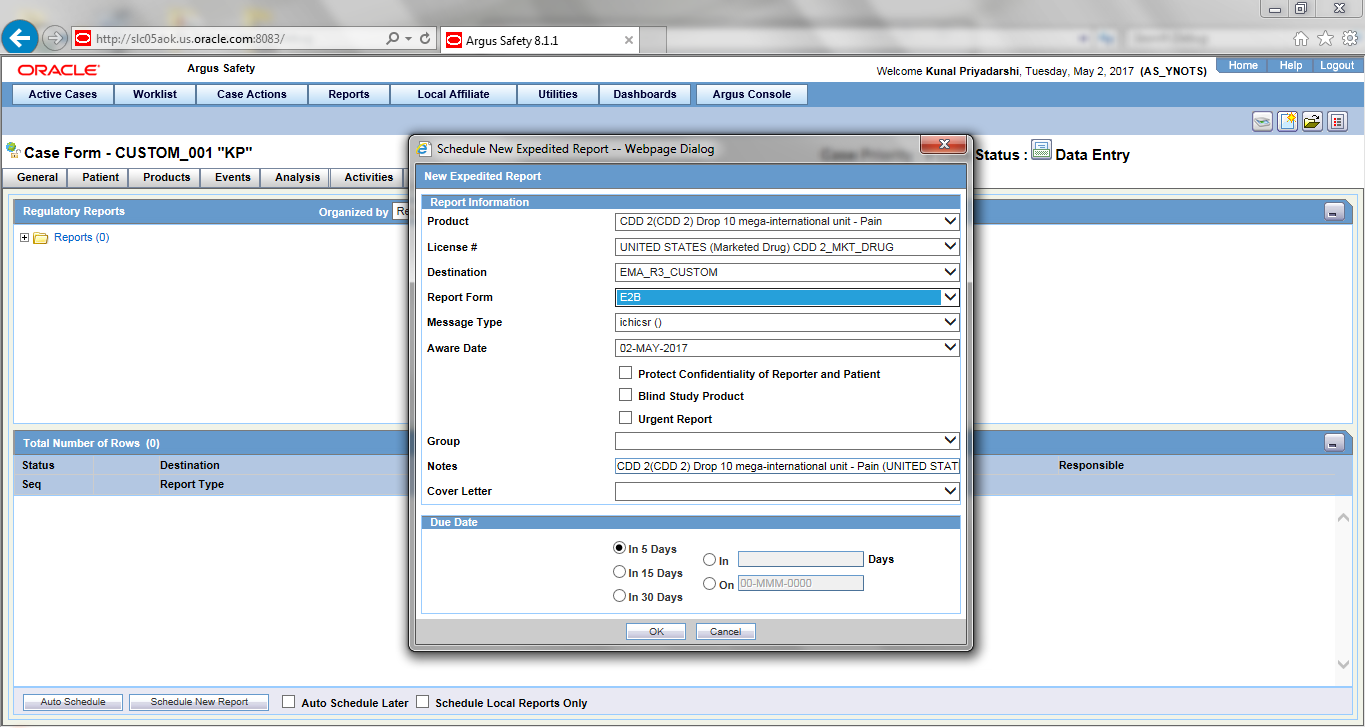Click the search magnifier in address bar
Screen dimensions: 1365x728
pos(393,38)
